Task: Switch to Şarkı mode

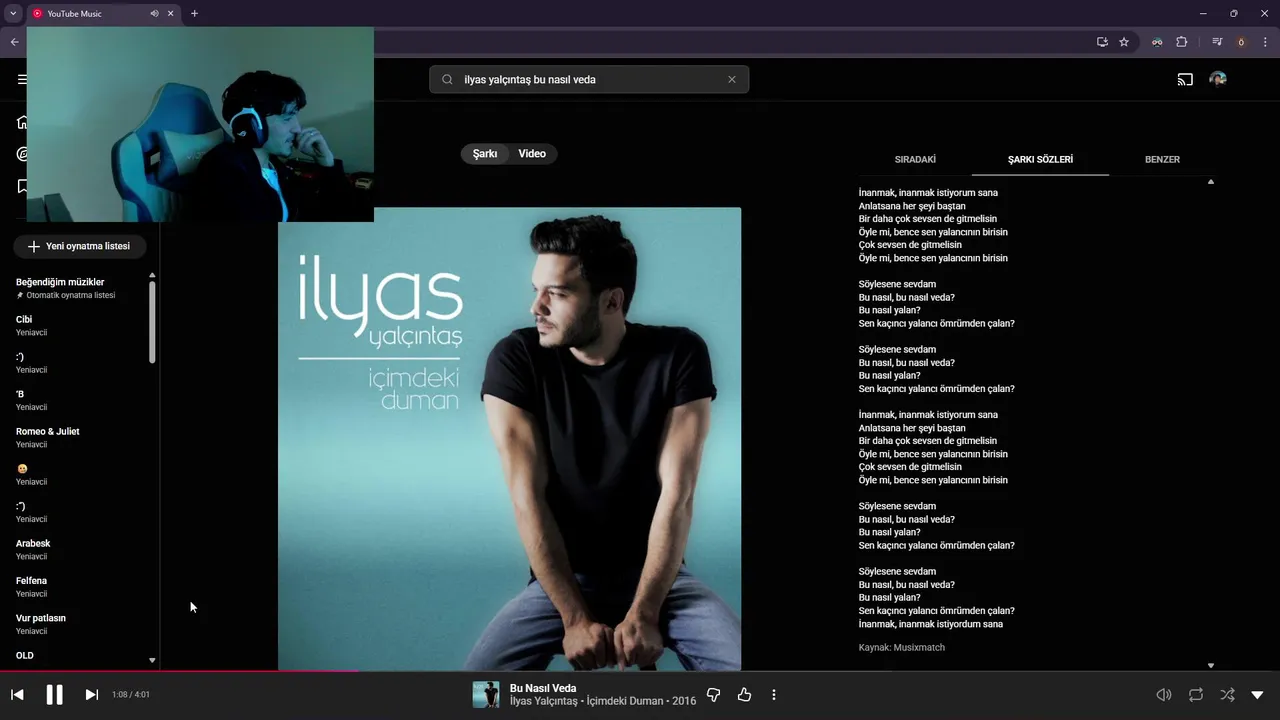Action: click(485, 154)
